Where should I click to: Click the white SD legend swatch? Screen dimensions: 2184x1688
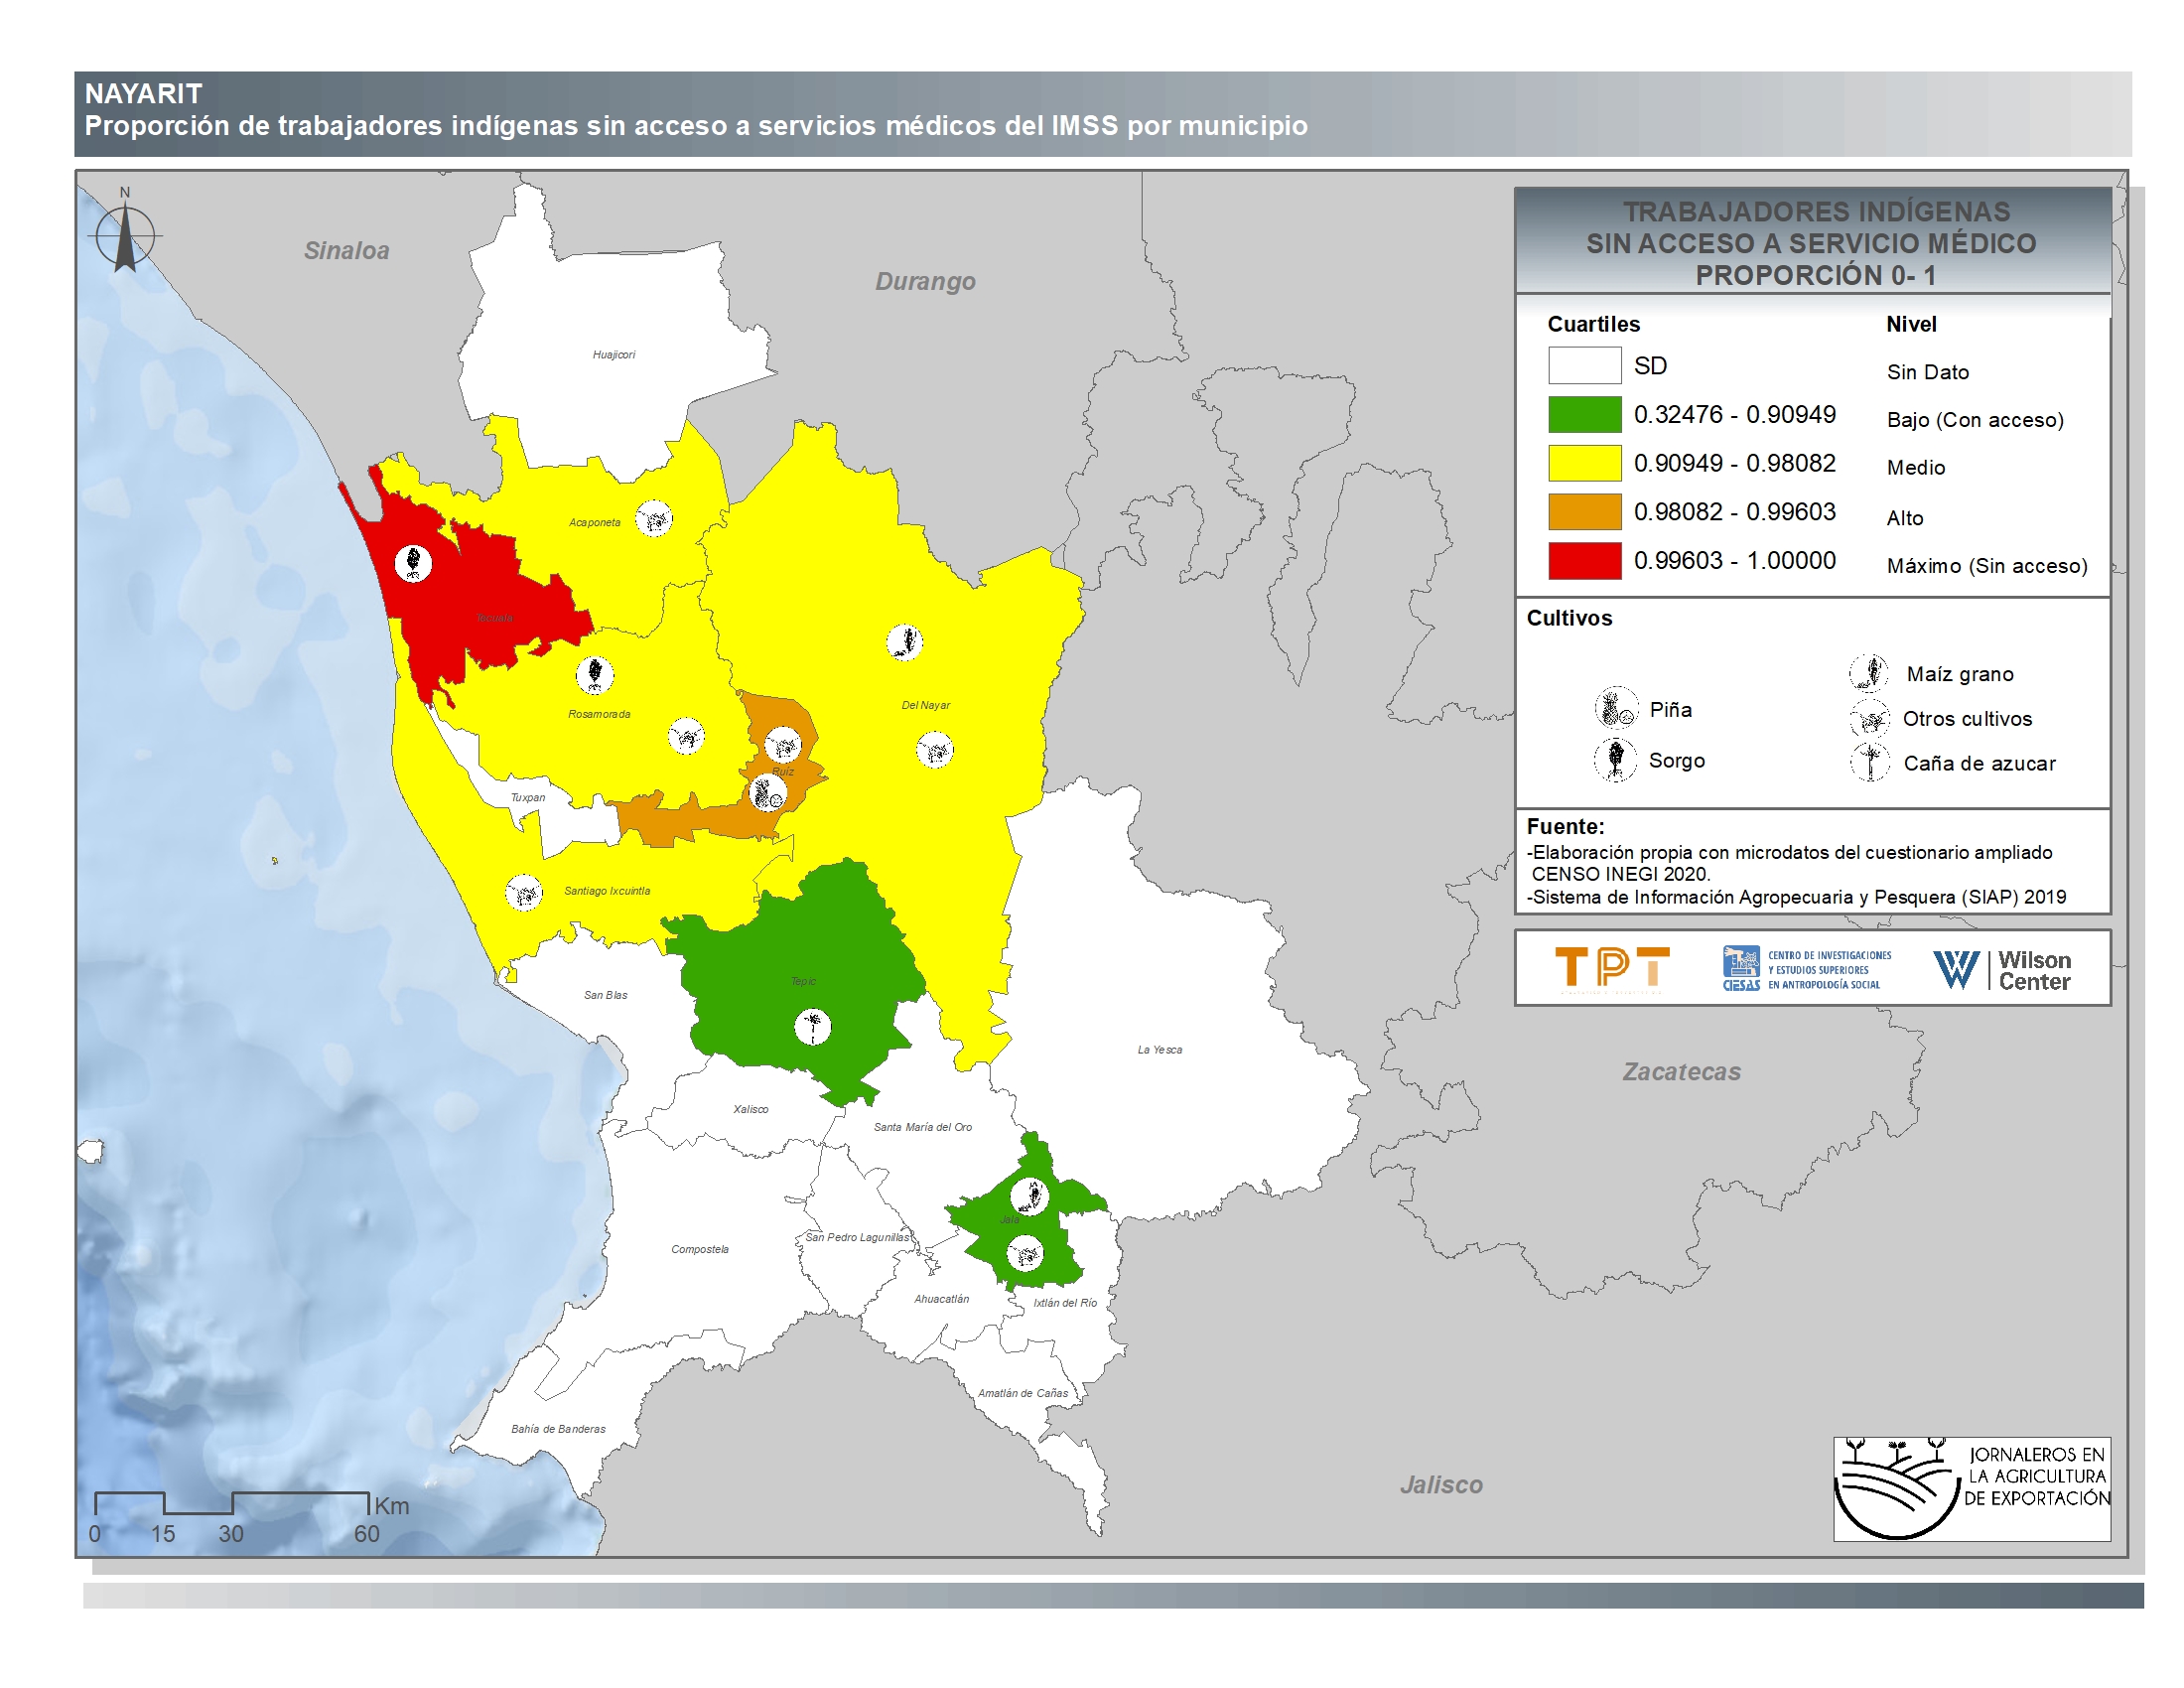[1584, 365]
